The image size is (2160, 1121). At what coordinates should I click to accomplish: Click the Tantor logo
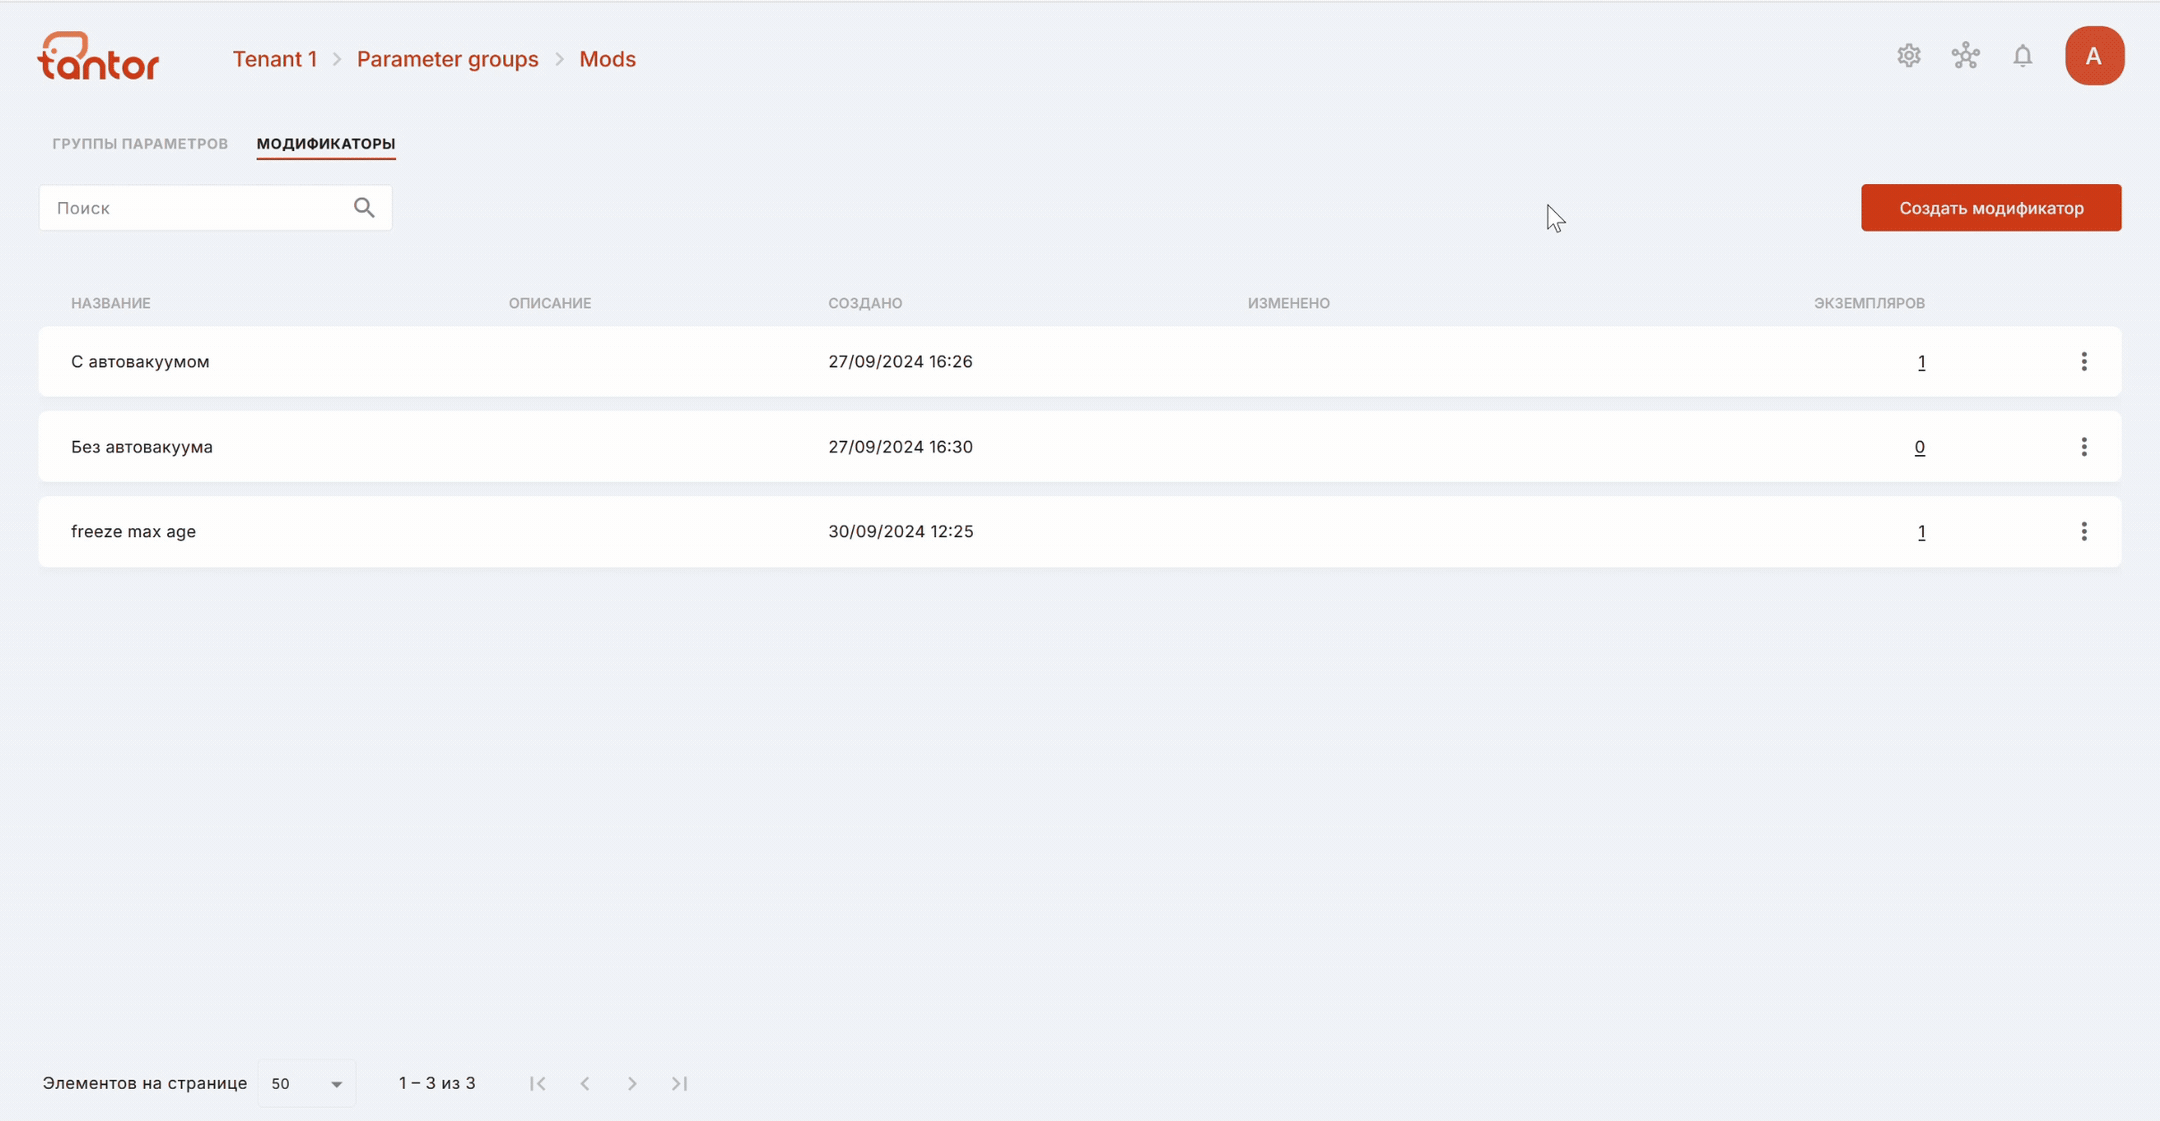[98, 57]
